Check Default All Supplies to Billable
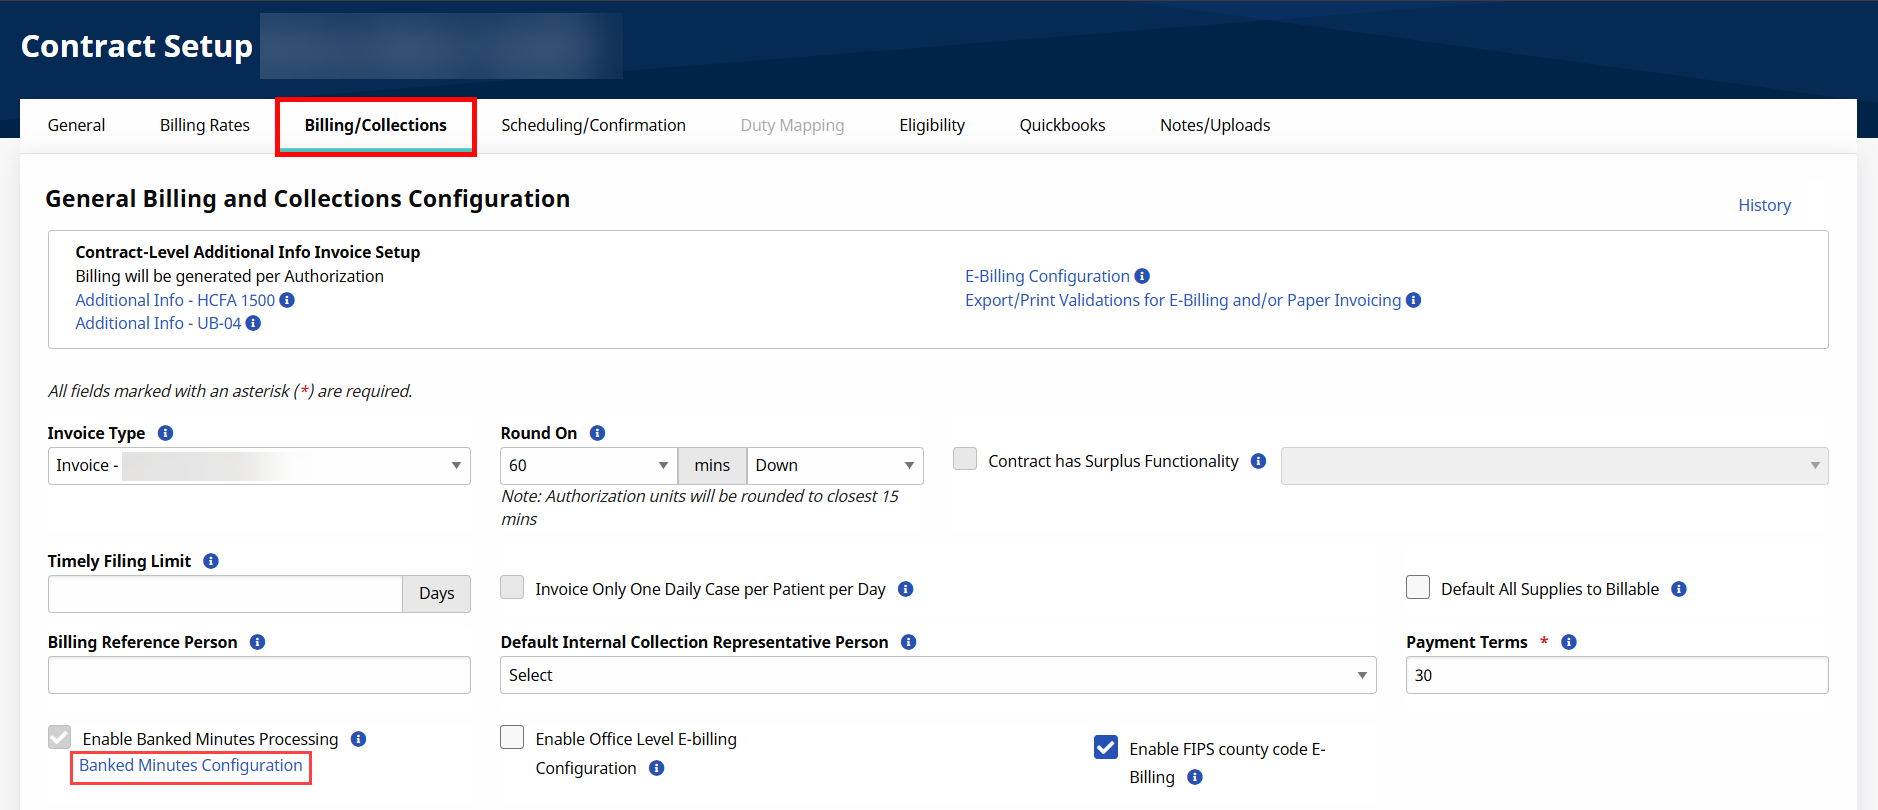 (1418, 588)
